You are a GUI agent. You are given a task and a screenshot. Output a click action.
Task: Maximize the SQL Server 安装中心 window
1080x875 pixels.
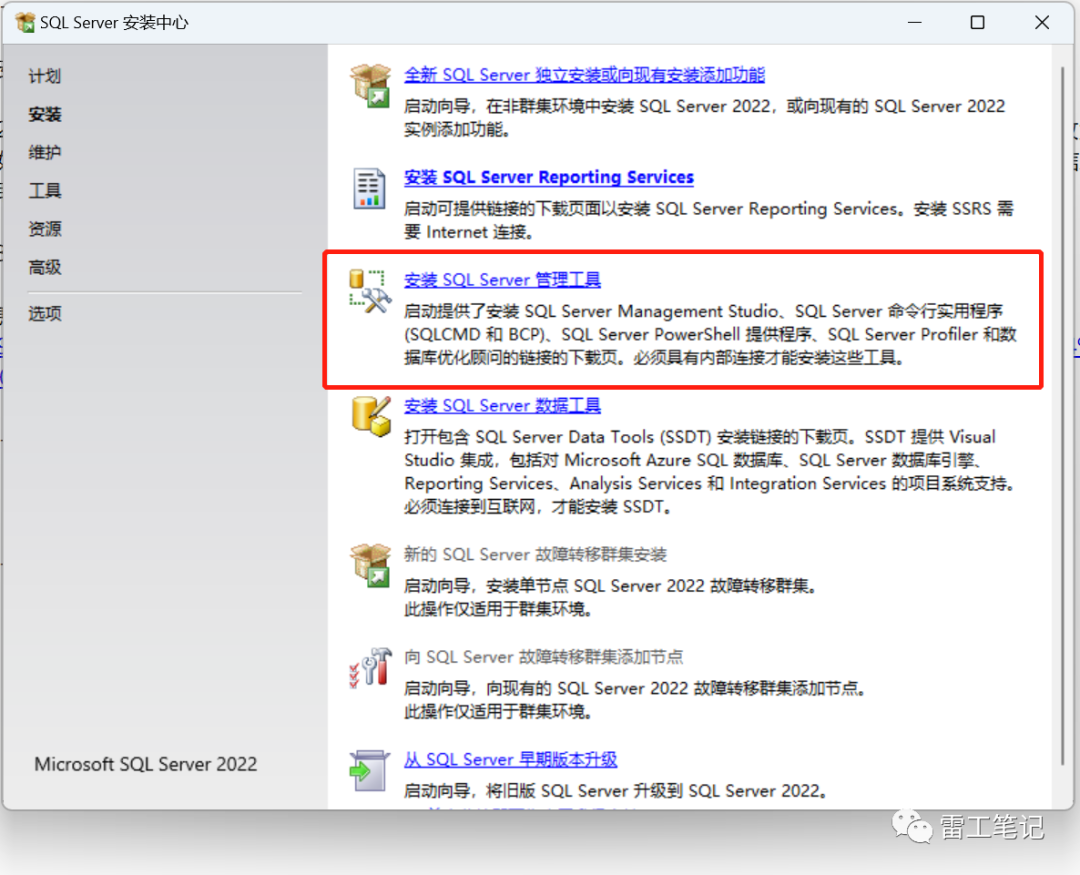[977, 23]
